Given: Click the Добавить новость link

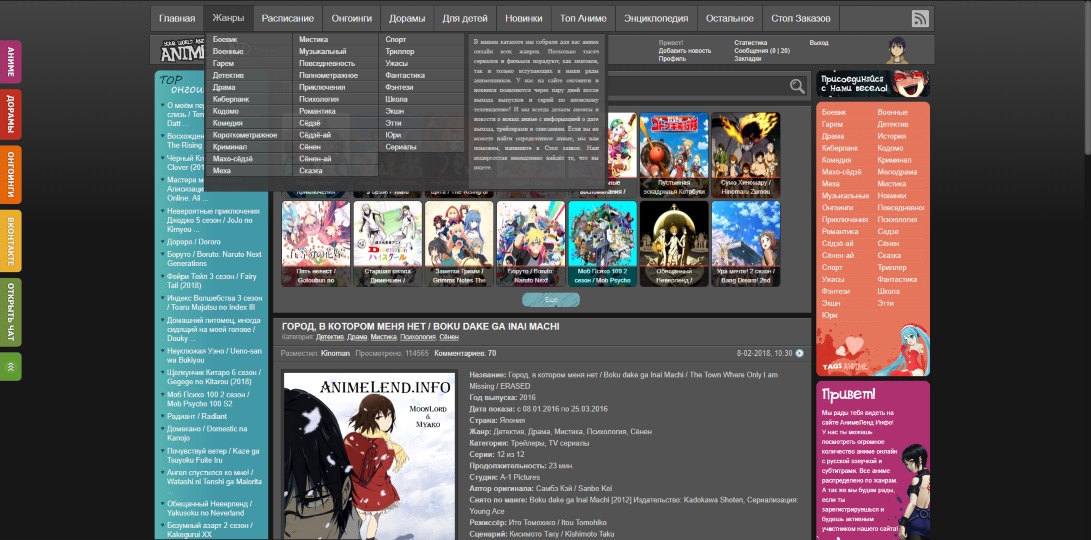Looking at the screenshot, I should coord(685,51).
